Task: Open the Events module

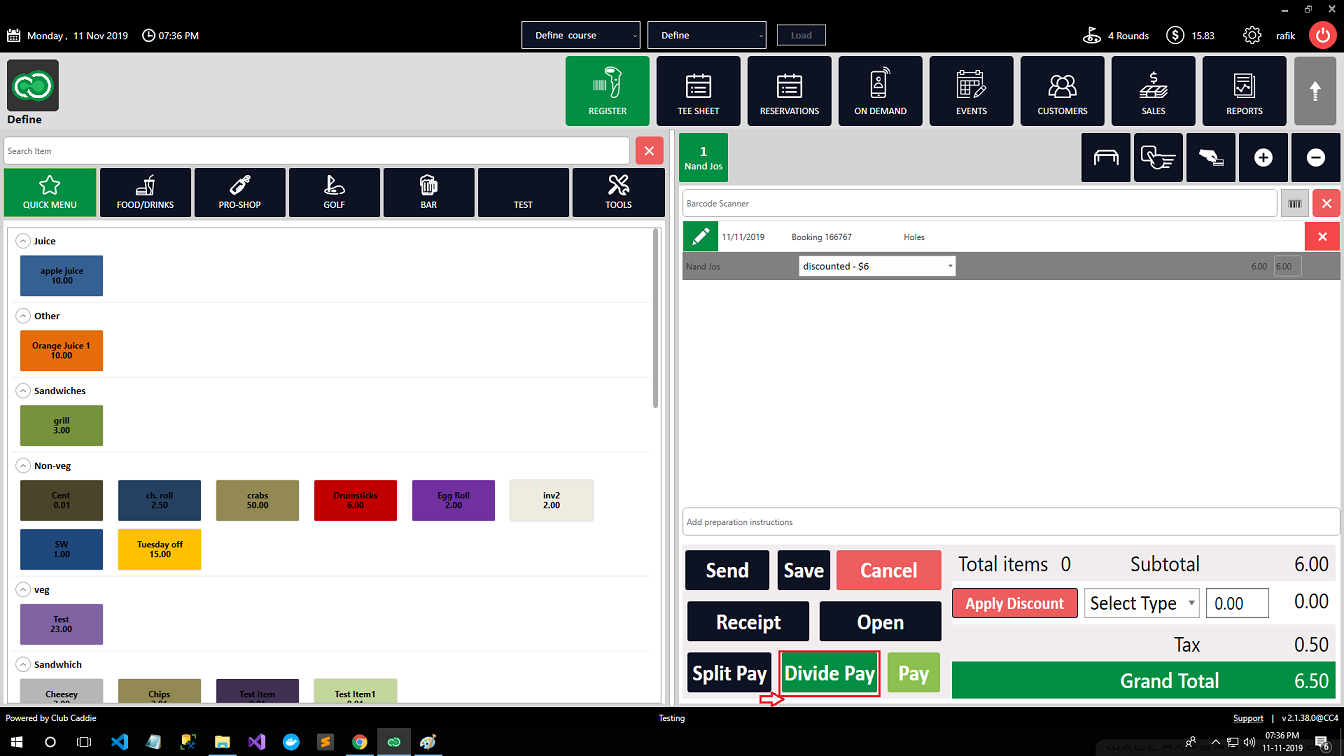Action: [x=971, y=91]
